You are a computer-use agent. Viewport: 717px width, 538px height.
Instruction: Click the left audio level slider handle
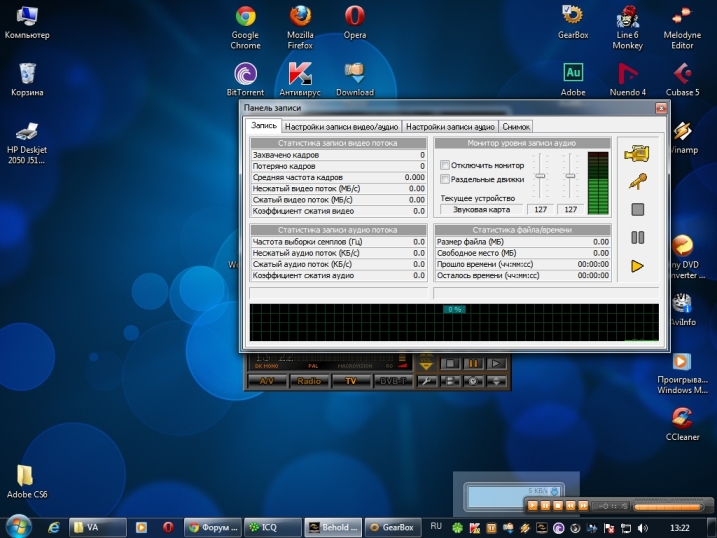click(540, 176)
